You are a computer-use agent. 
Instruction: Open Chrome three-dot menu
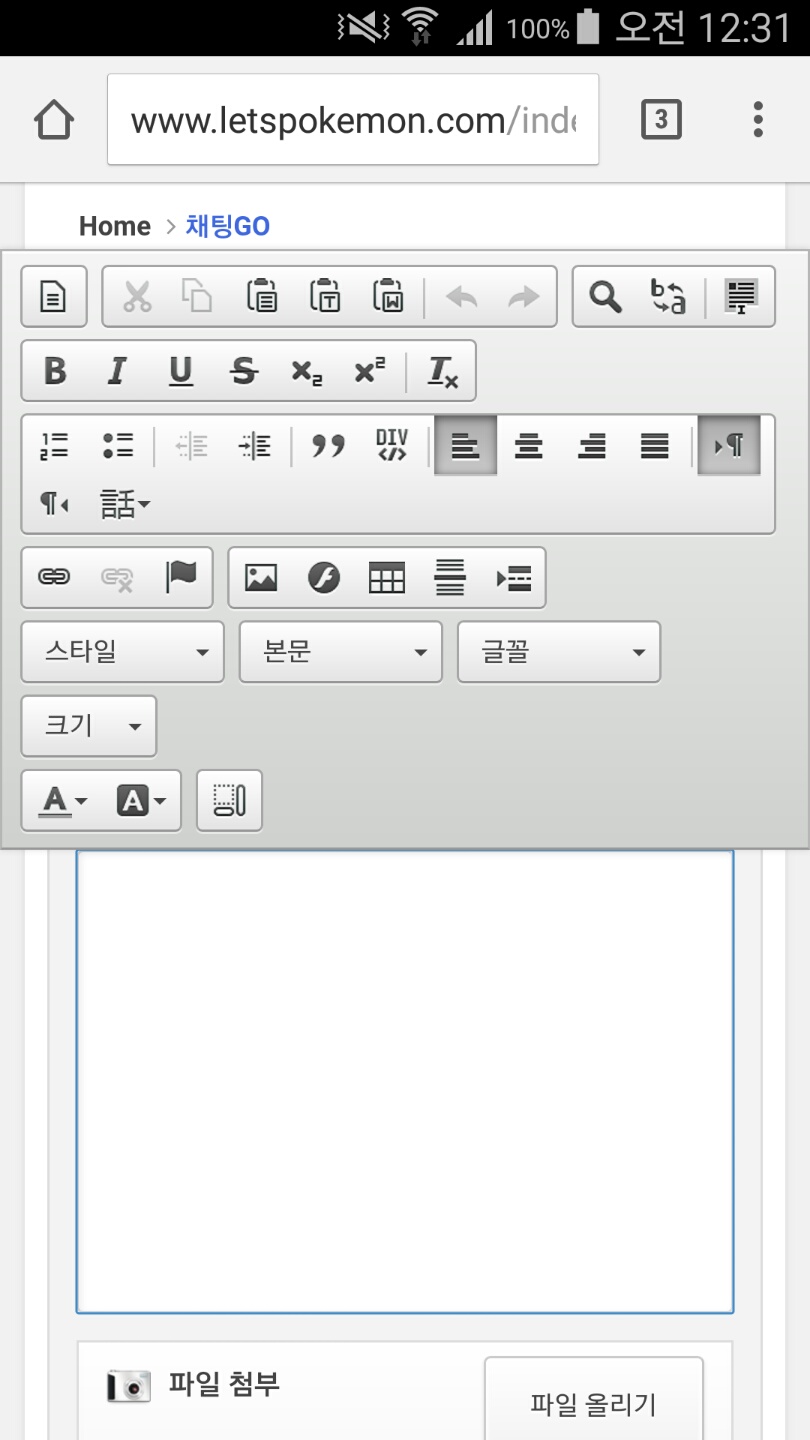click(x=758, y=120)
